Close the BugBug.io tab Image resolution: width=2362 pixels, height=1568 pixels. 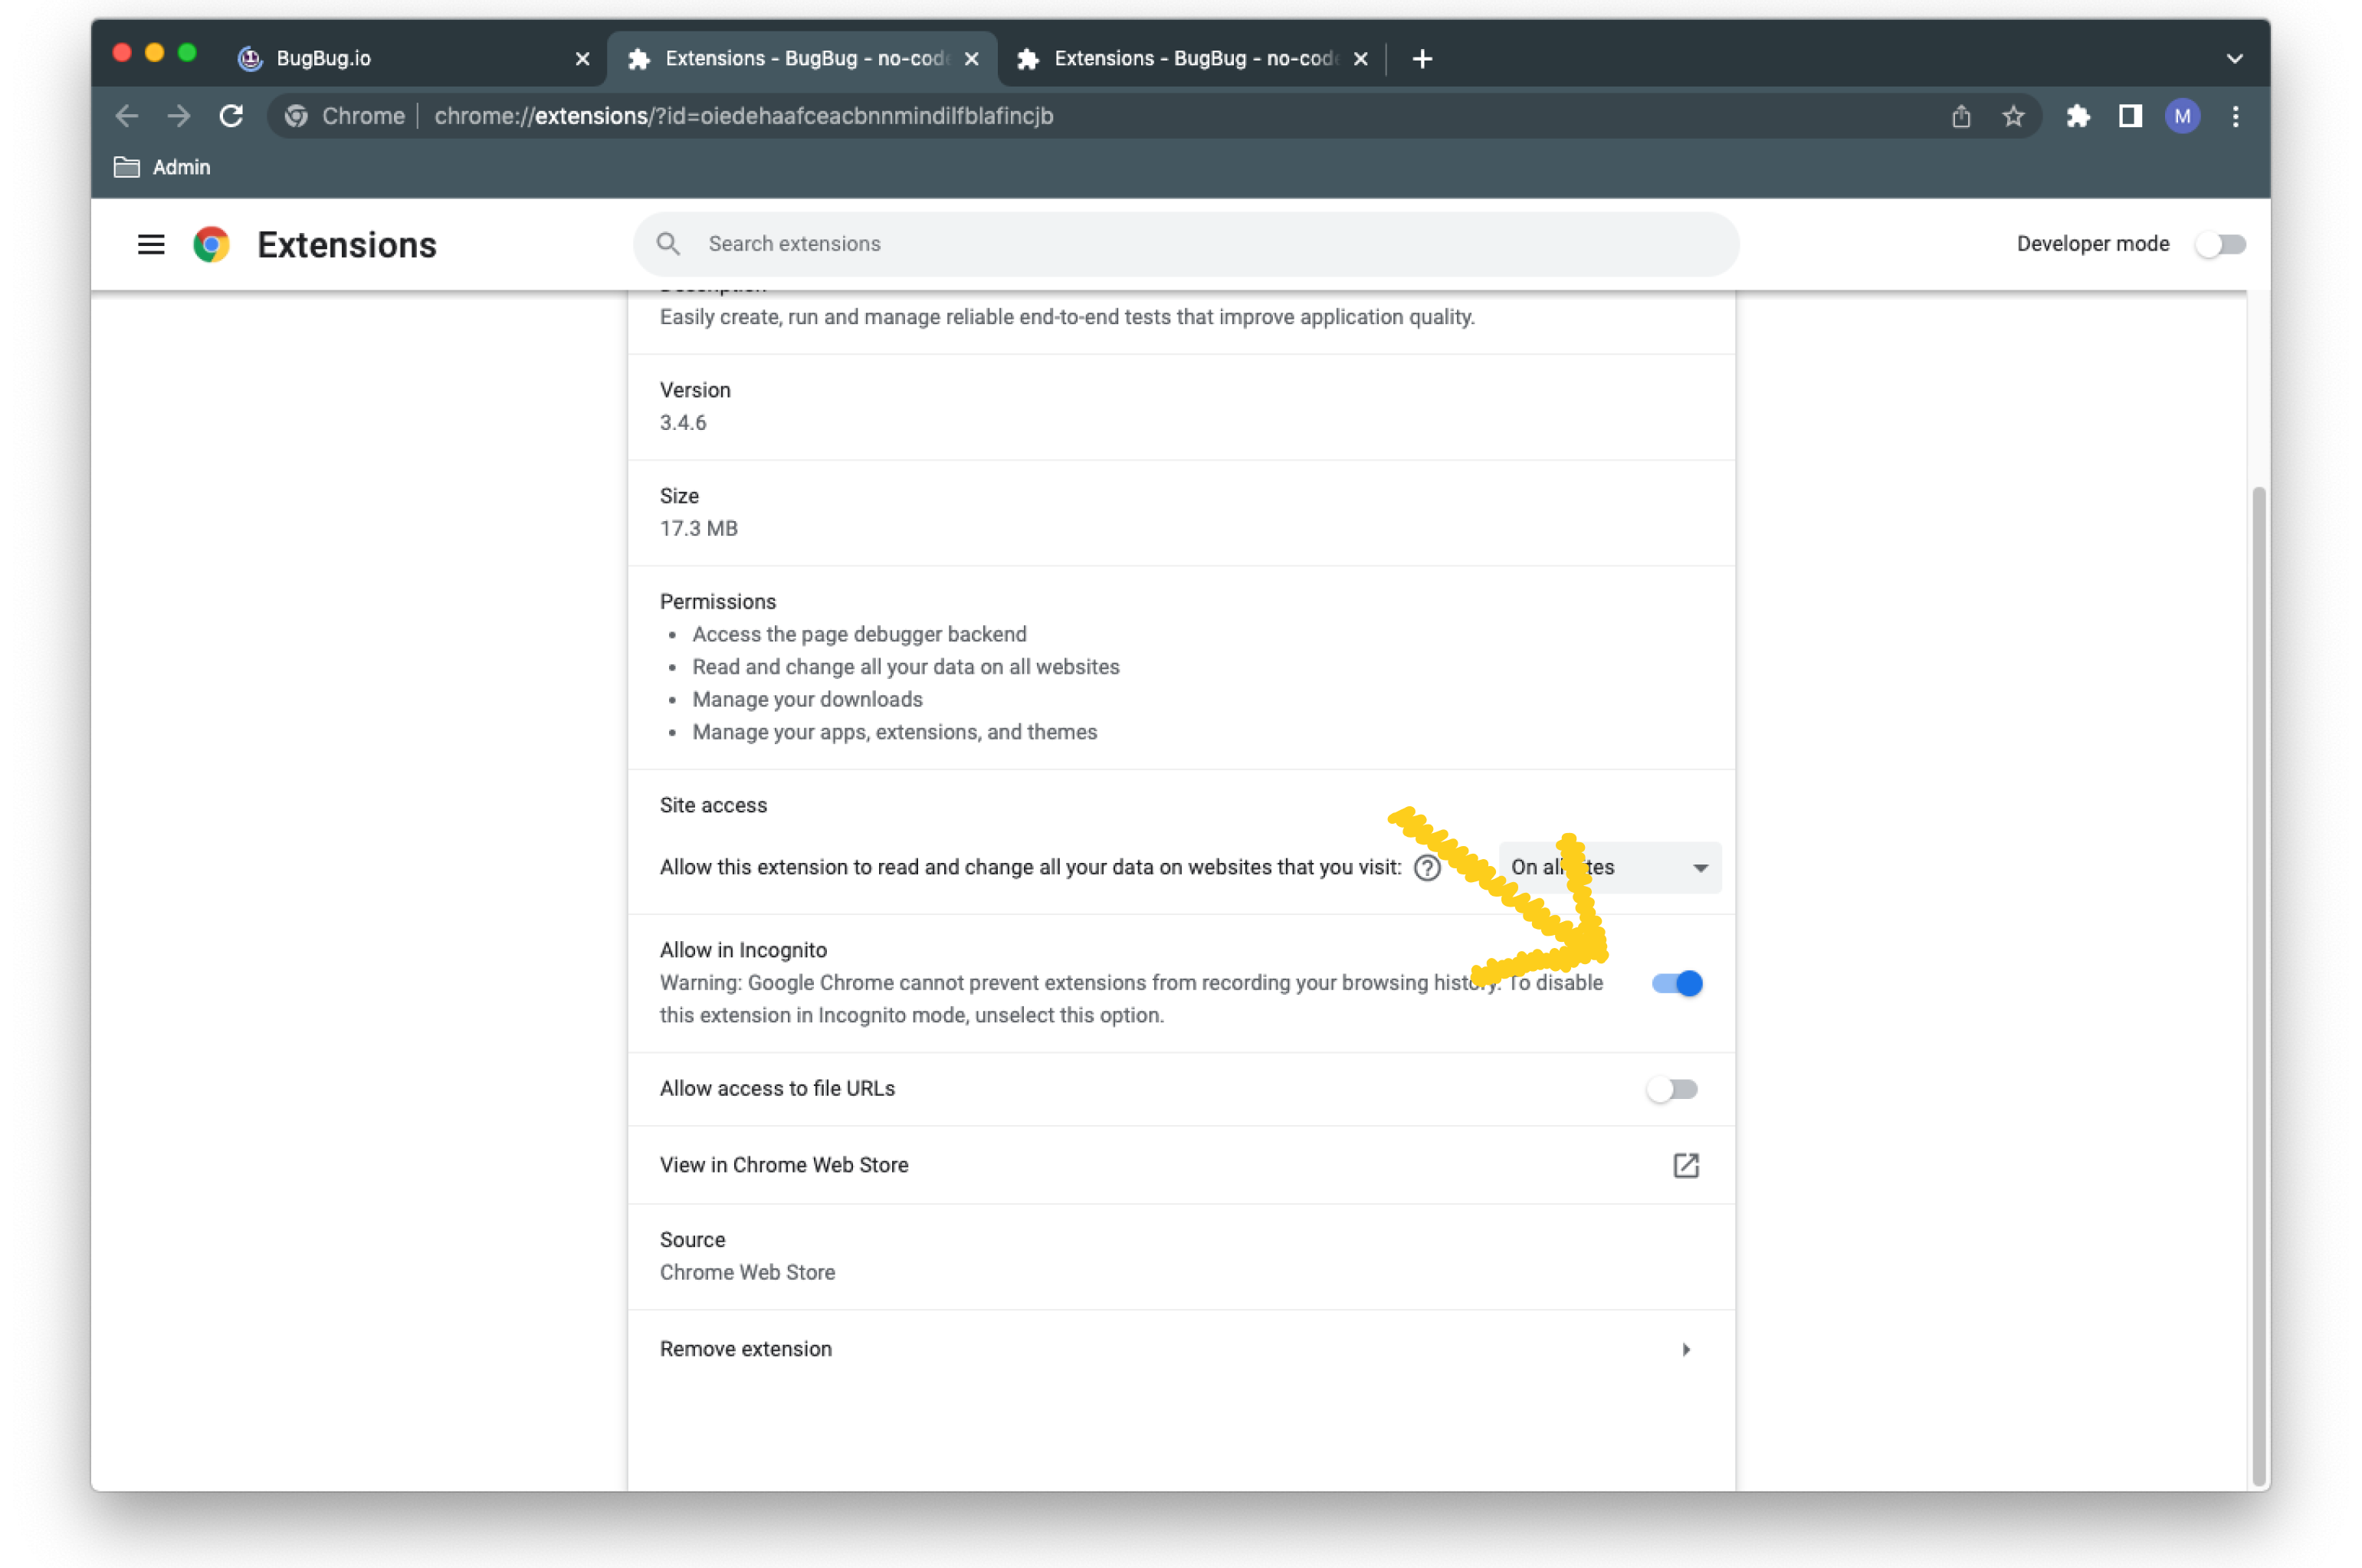pos(583,59)
